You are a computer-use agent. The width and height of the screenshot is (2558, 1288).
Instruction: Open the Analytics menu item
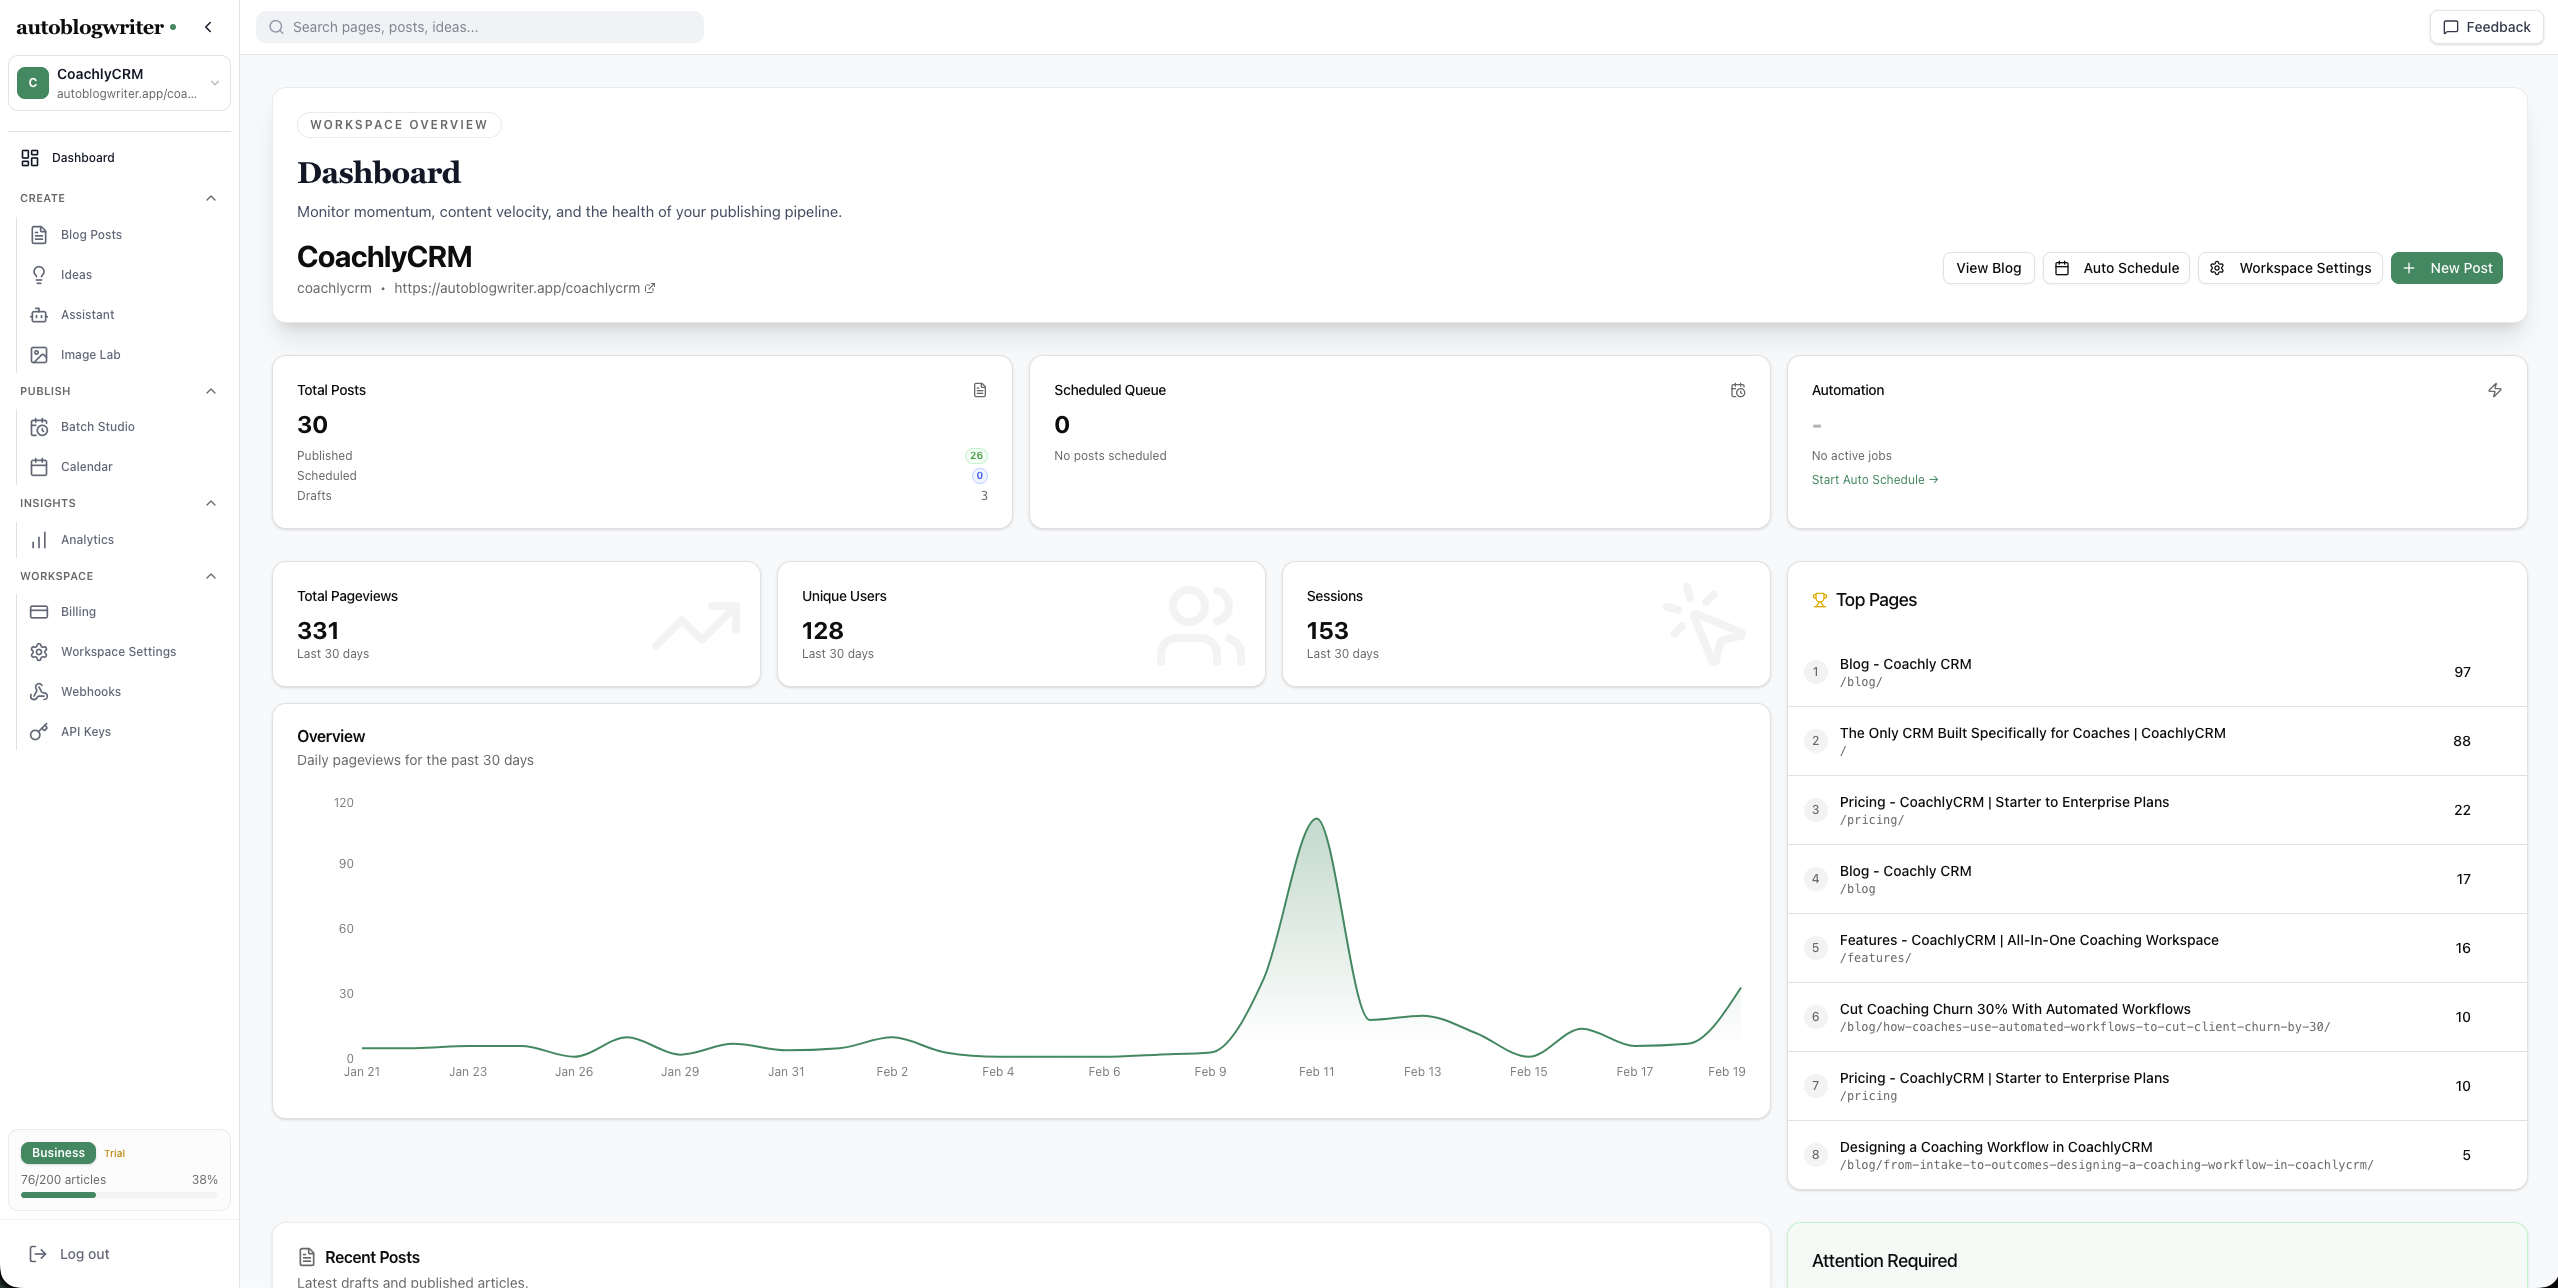coord(87,540)
